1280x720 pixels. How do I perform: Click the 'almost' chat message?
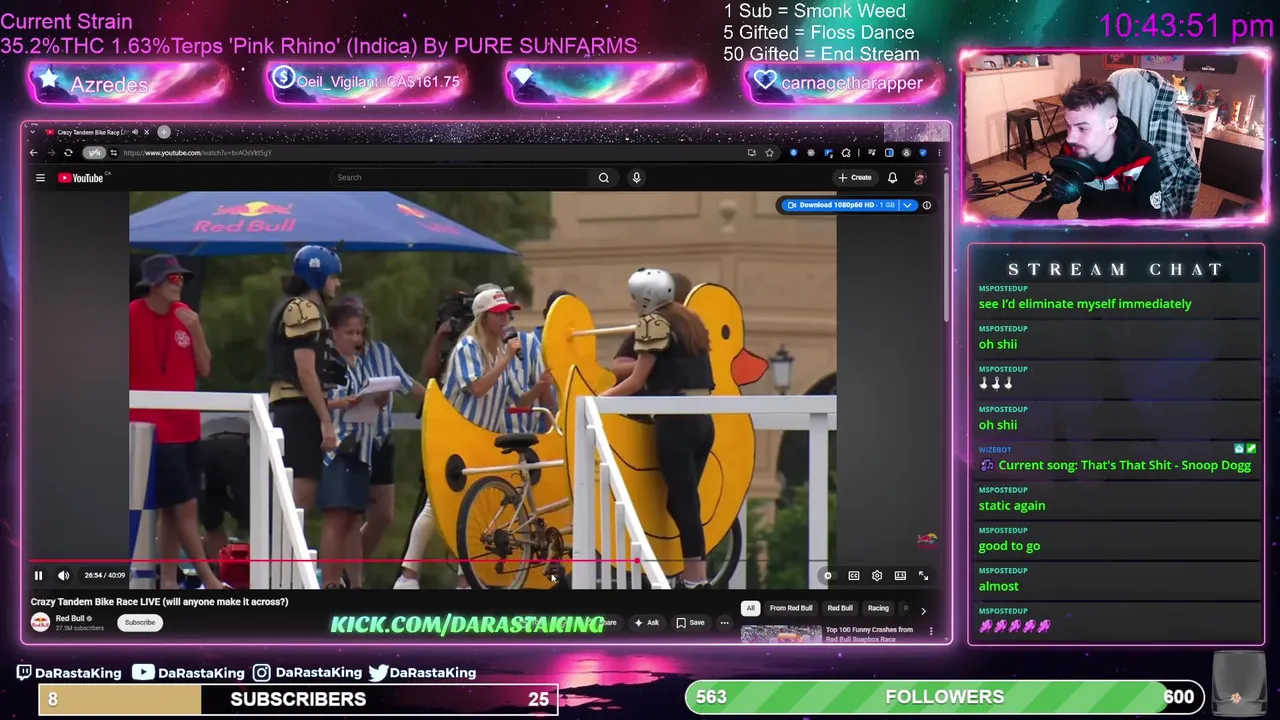[998, 586]
